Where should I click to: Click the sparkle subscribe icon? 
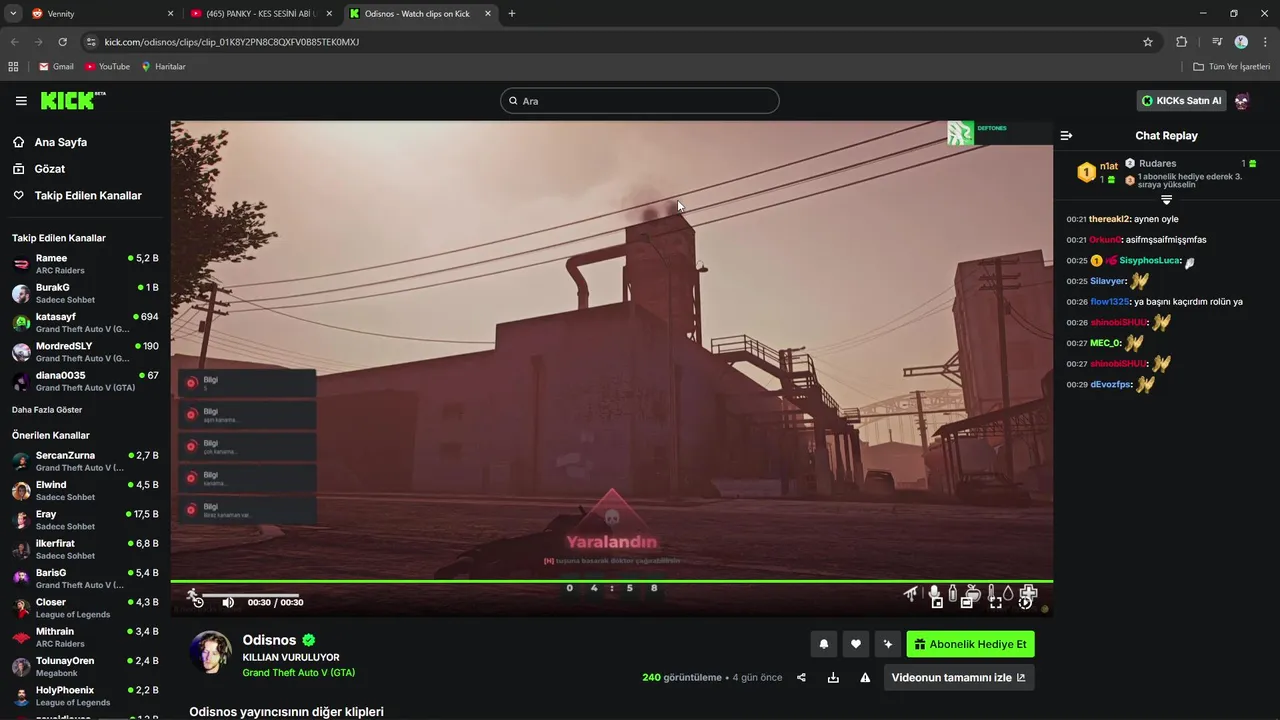point(887,644)
